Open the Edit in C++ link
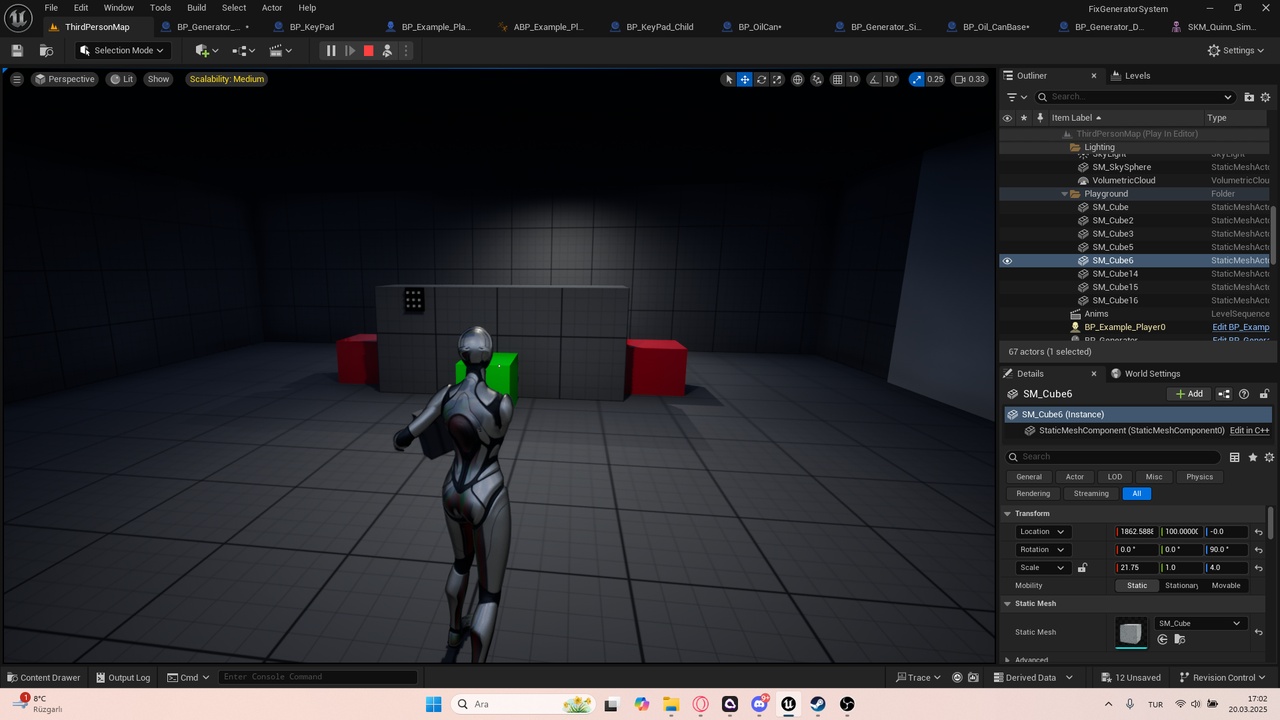This screenshot has height=720, width=1280. tap(1249, 431)
